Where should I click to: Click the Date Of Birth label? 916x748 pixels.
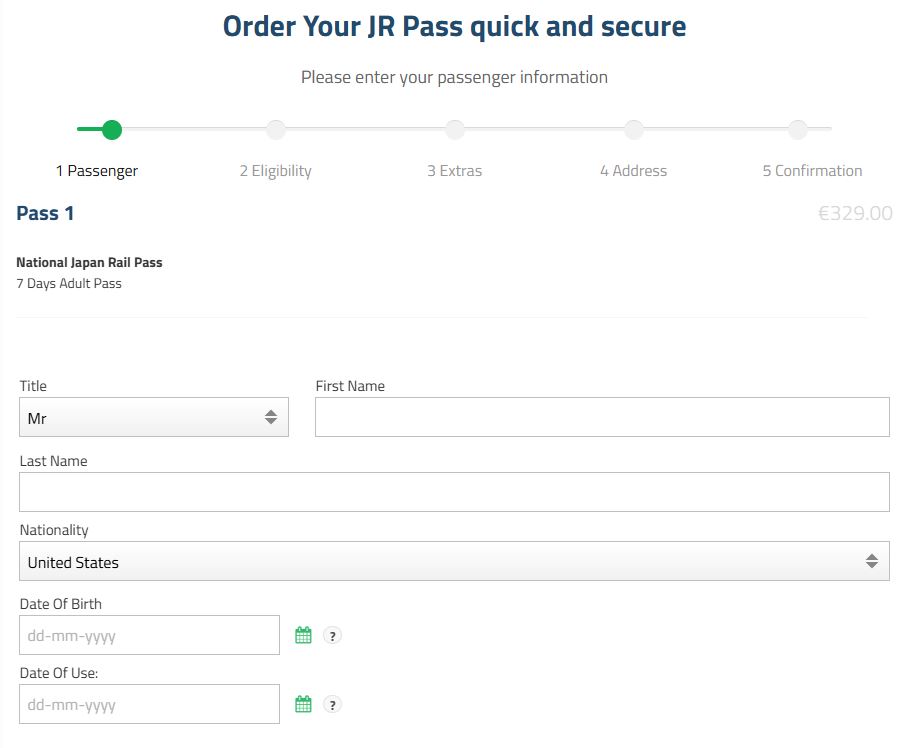click(x=61, y=604)
